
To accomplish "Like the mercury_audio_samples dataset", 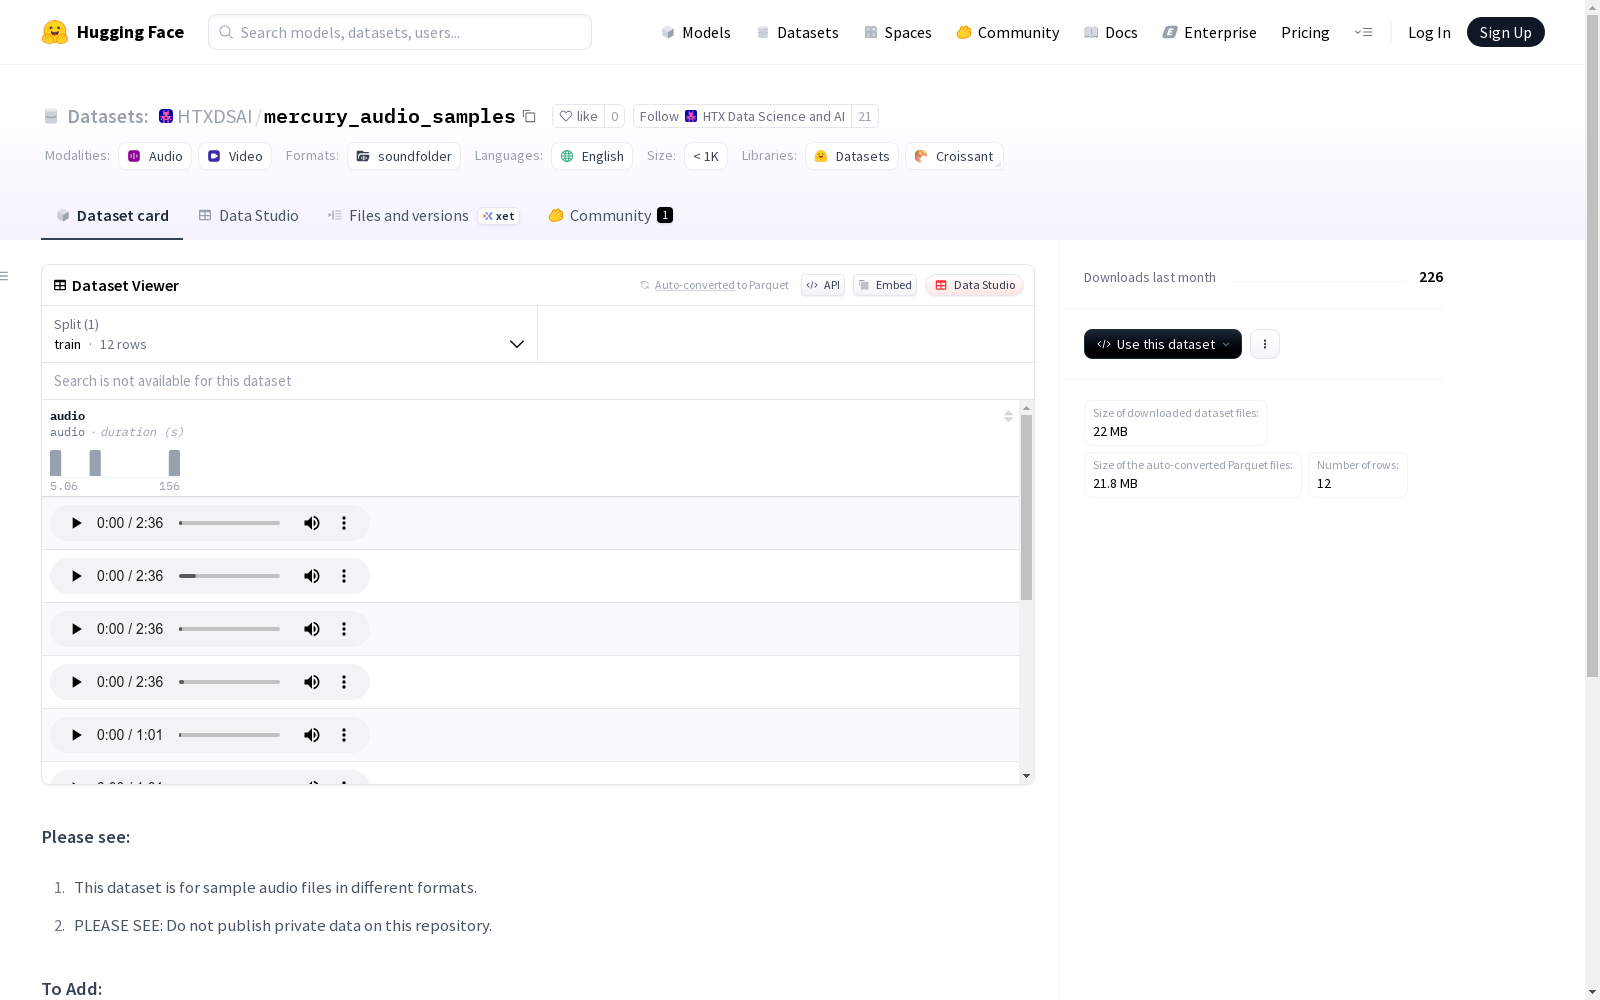I will [x=578, y=116].
